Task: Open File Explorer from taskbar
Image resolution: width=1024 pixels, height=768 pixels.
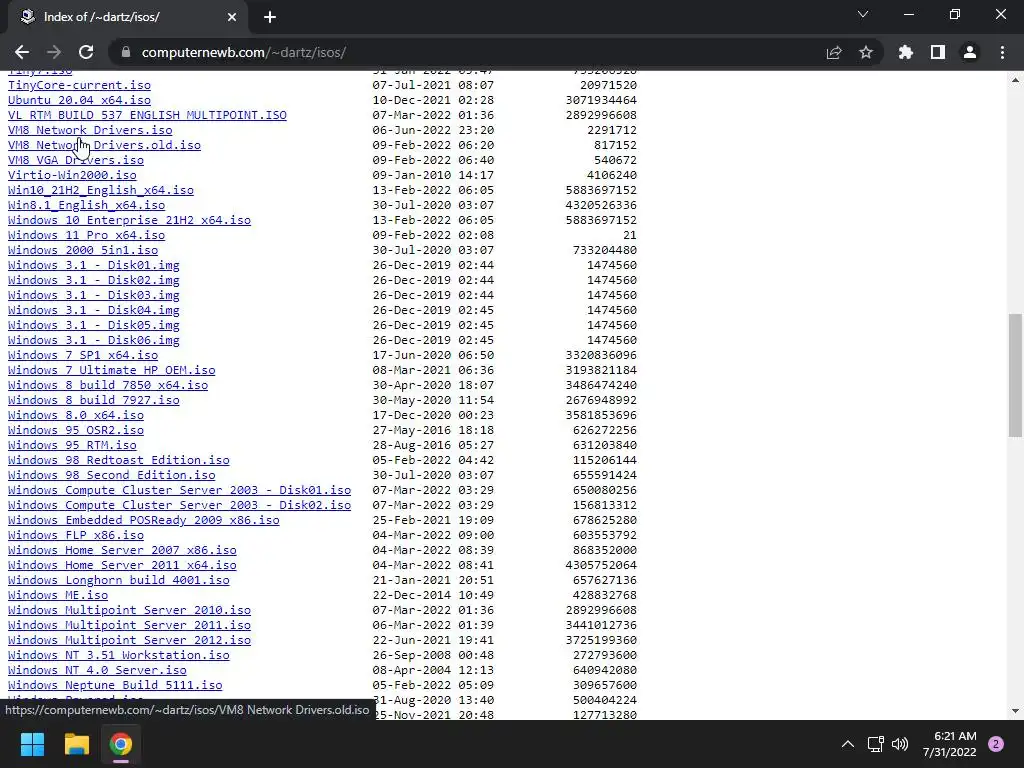Action: pos(76,744)
